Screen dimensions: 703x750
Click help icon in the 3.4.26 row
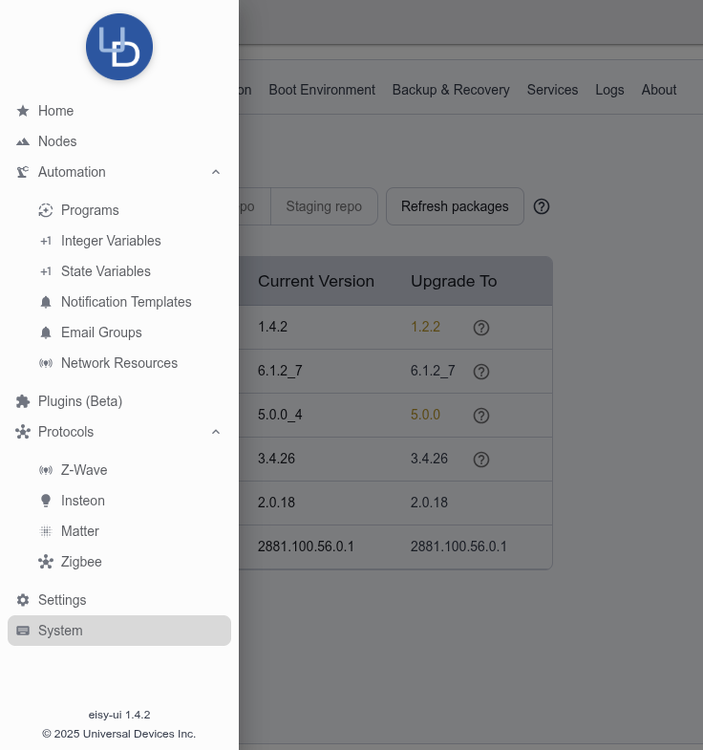pyautogui.click(x=481, y=460)
